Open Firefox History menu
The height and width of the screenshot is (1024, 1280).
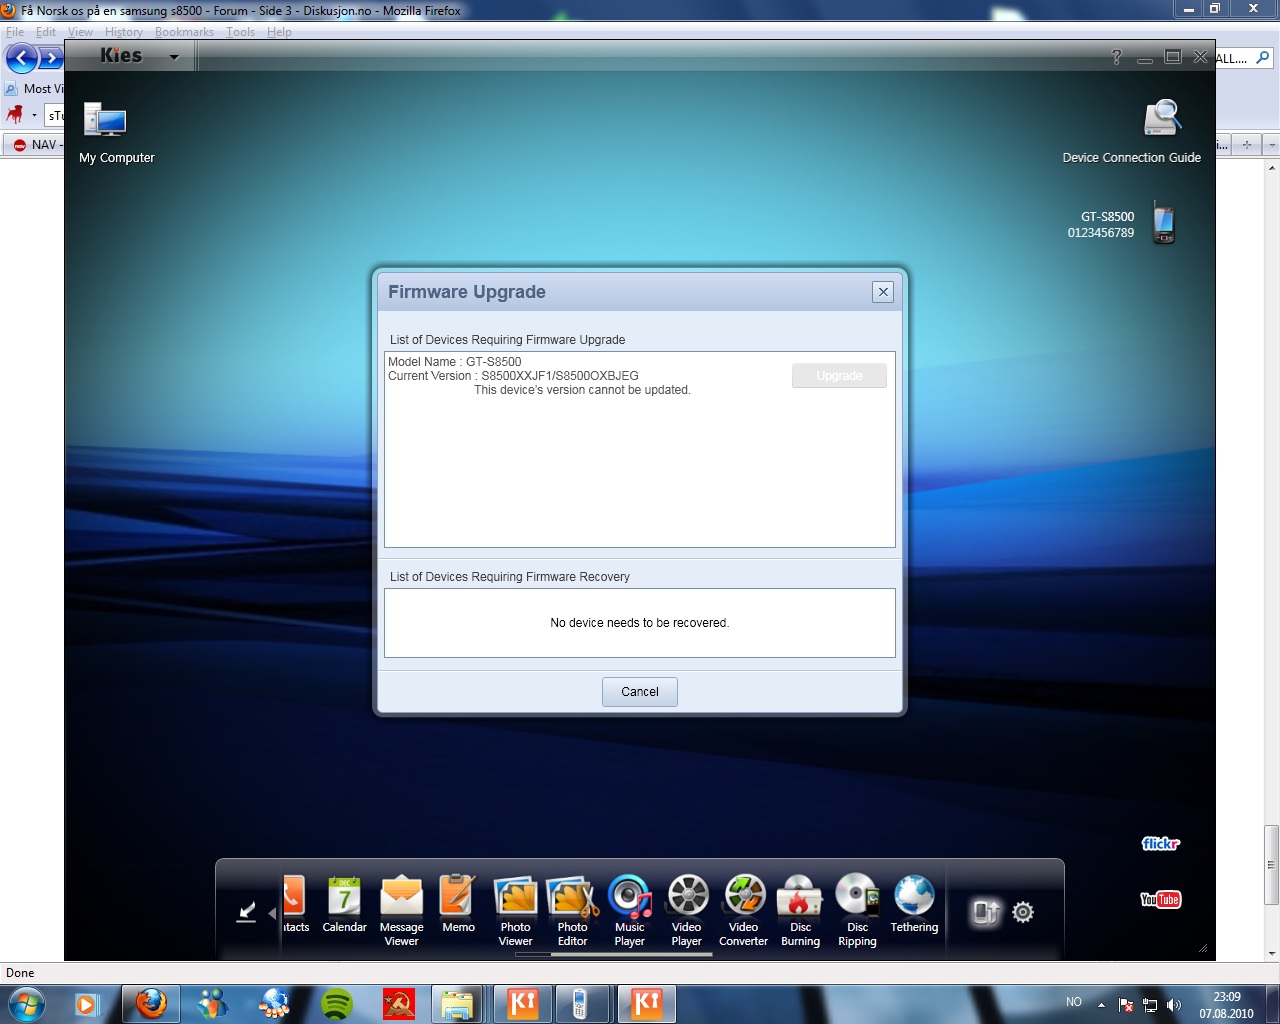124,32
